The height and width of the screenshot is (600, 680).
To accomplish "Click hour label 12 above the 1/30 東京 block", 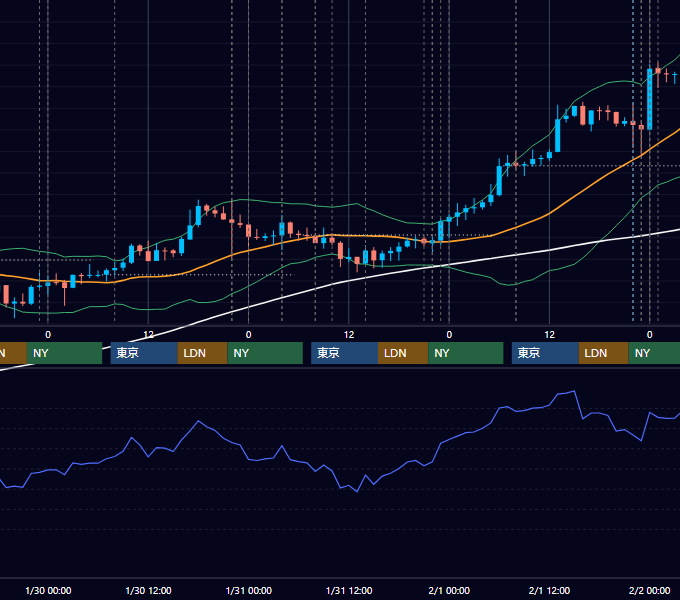I will coord(148,335).
